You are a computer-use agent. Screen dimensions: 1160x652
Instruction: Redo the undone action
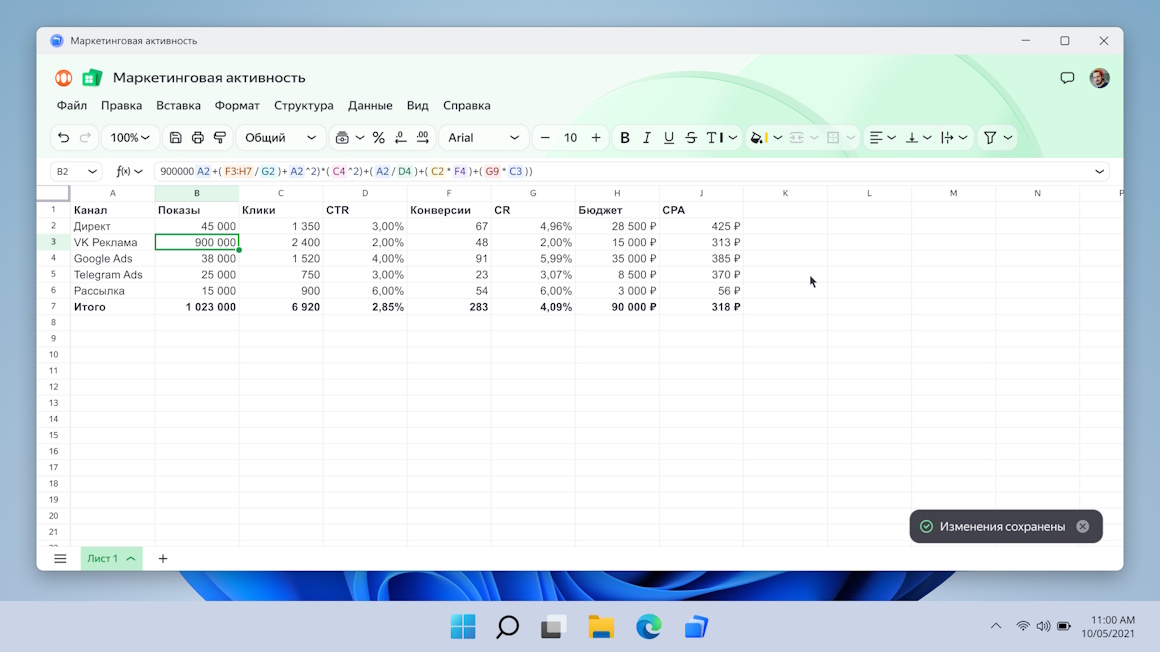point(85,138)
